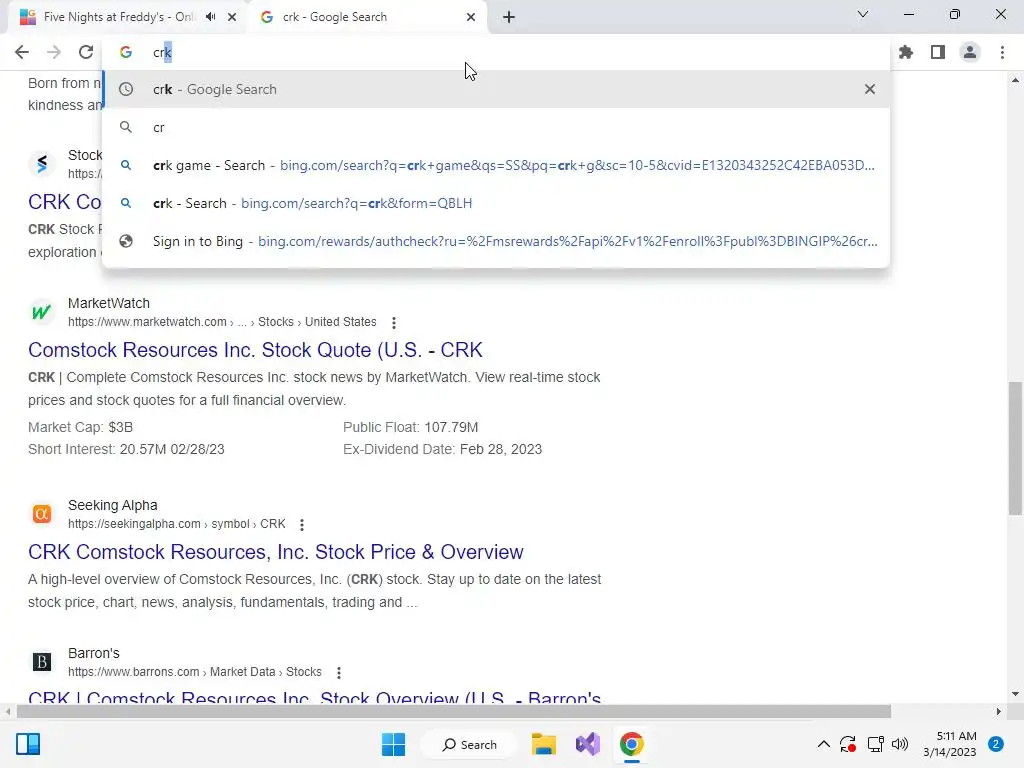Open MarketWatch result options three dots
This screenshot has width=1024, height=768.
393,323
